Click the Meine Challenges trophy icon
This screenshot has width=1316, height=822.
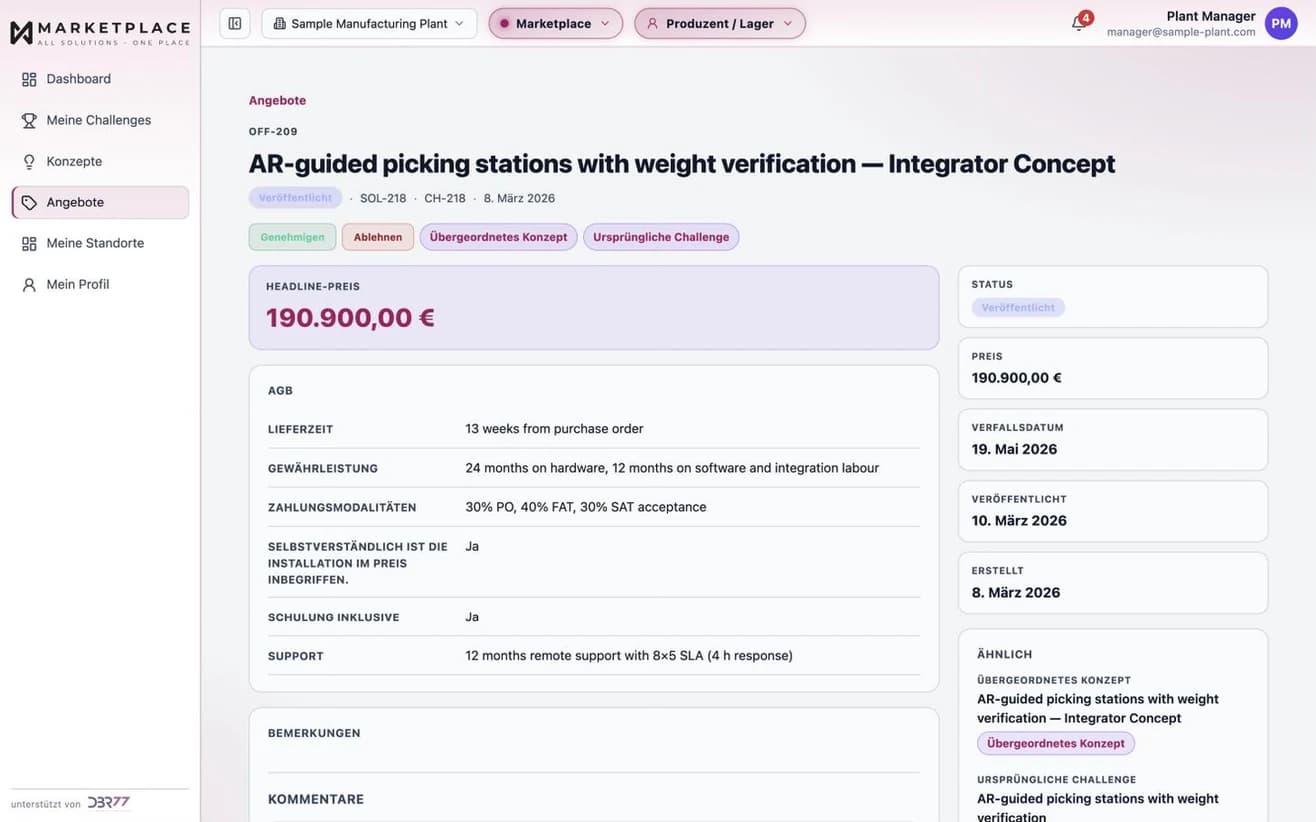[x=29, y=120]
